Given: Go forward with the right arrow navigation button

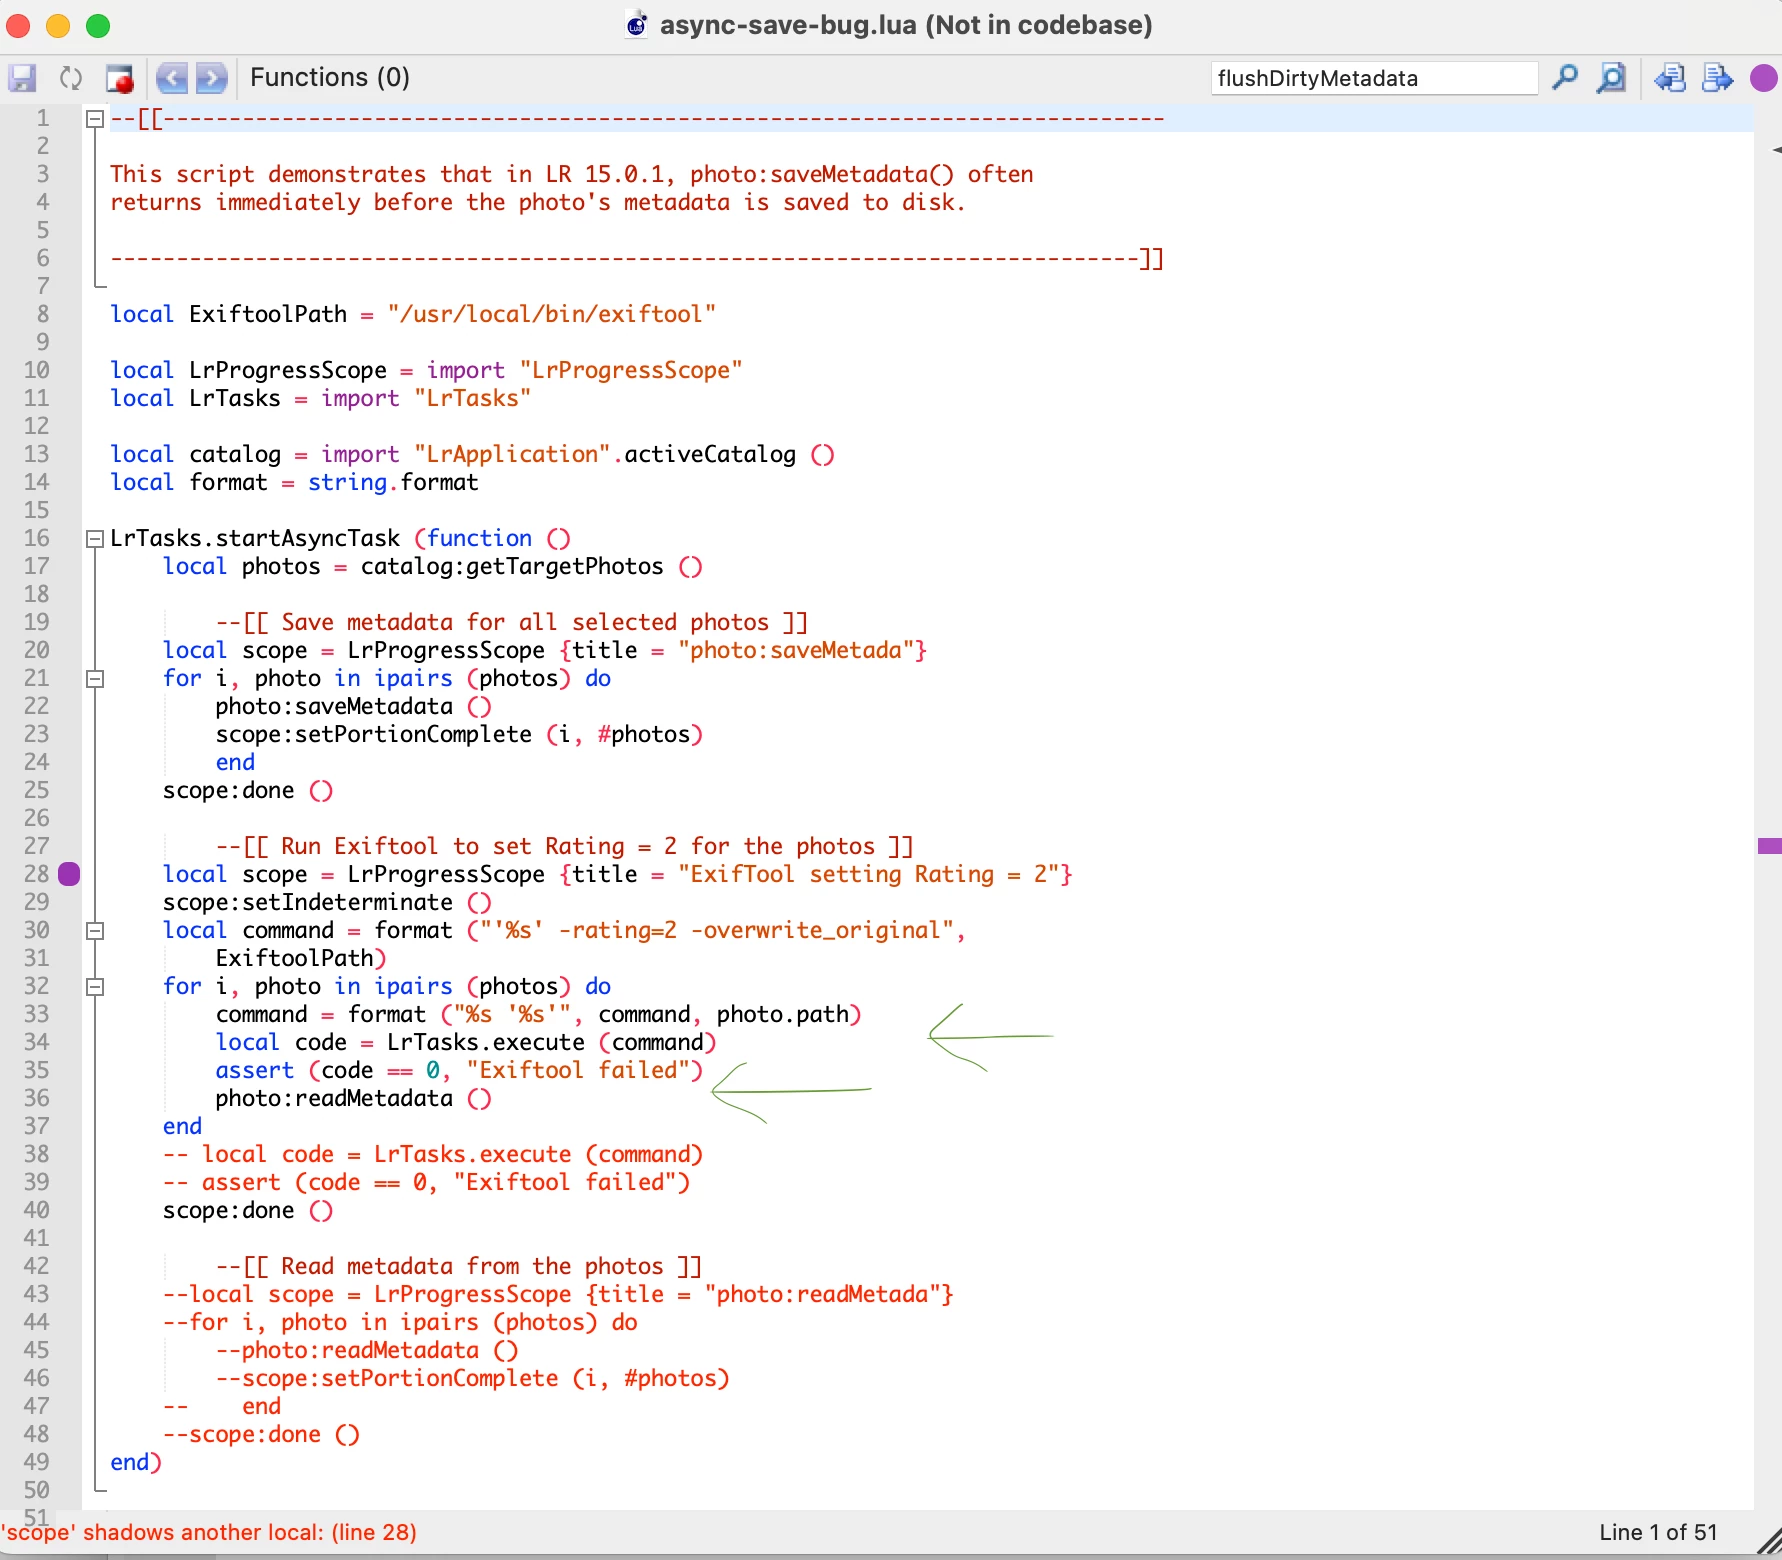Looking at the screenshot, I should click(x=212, y=78).
